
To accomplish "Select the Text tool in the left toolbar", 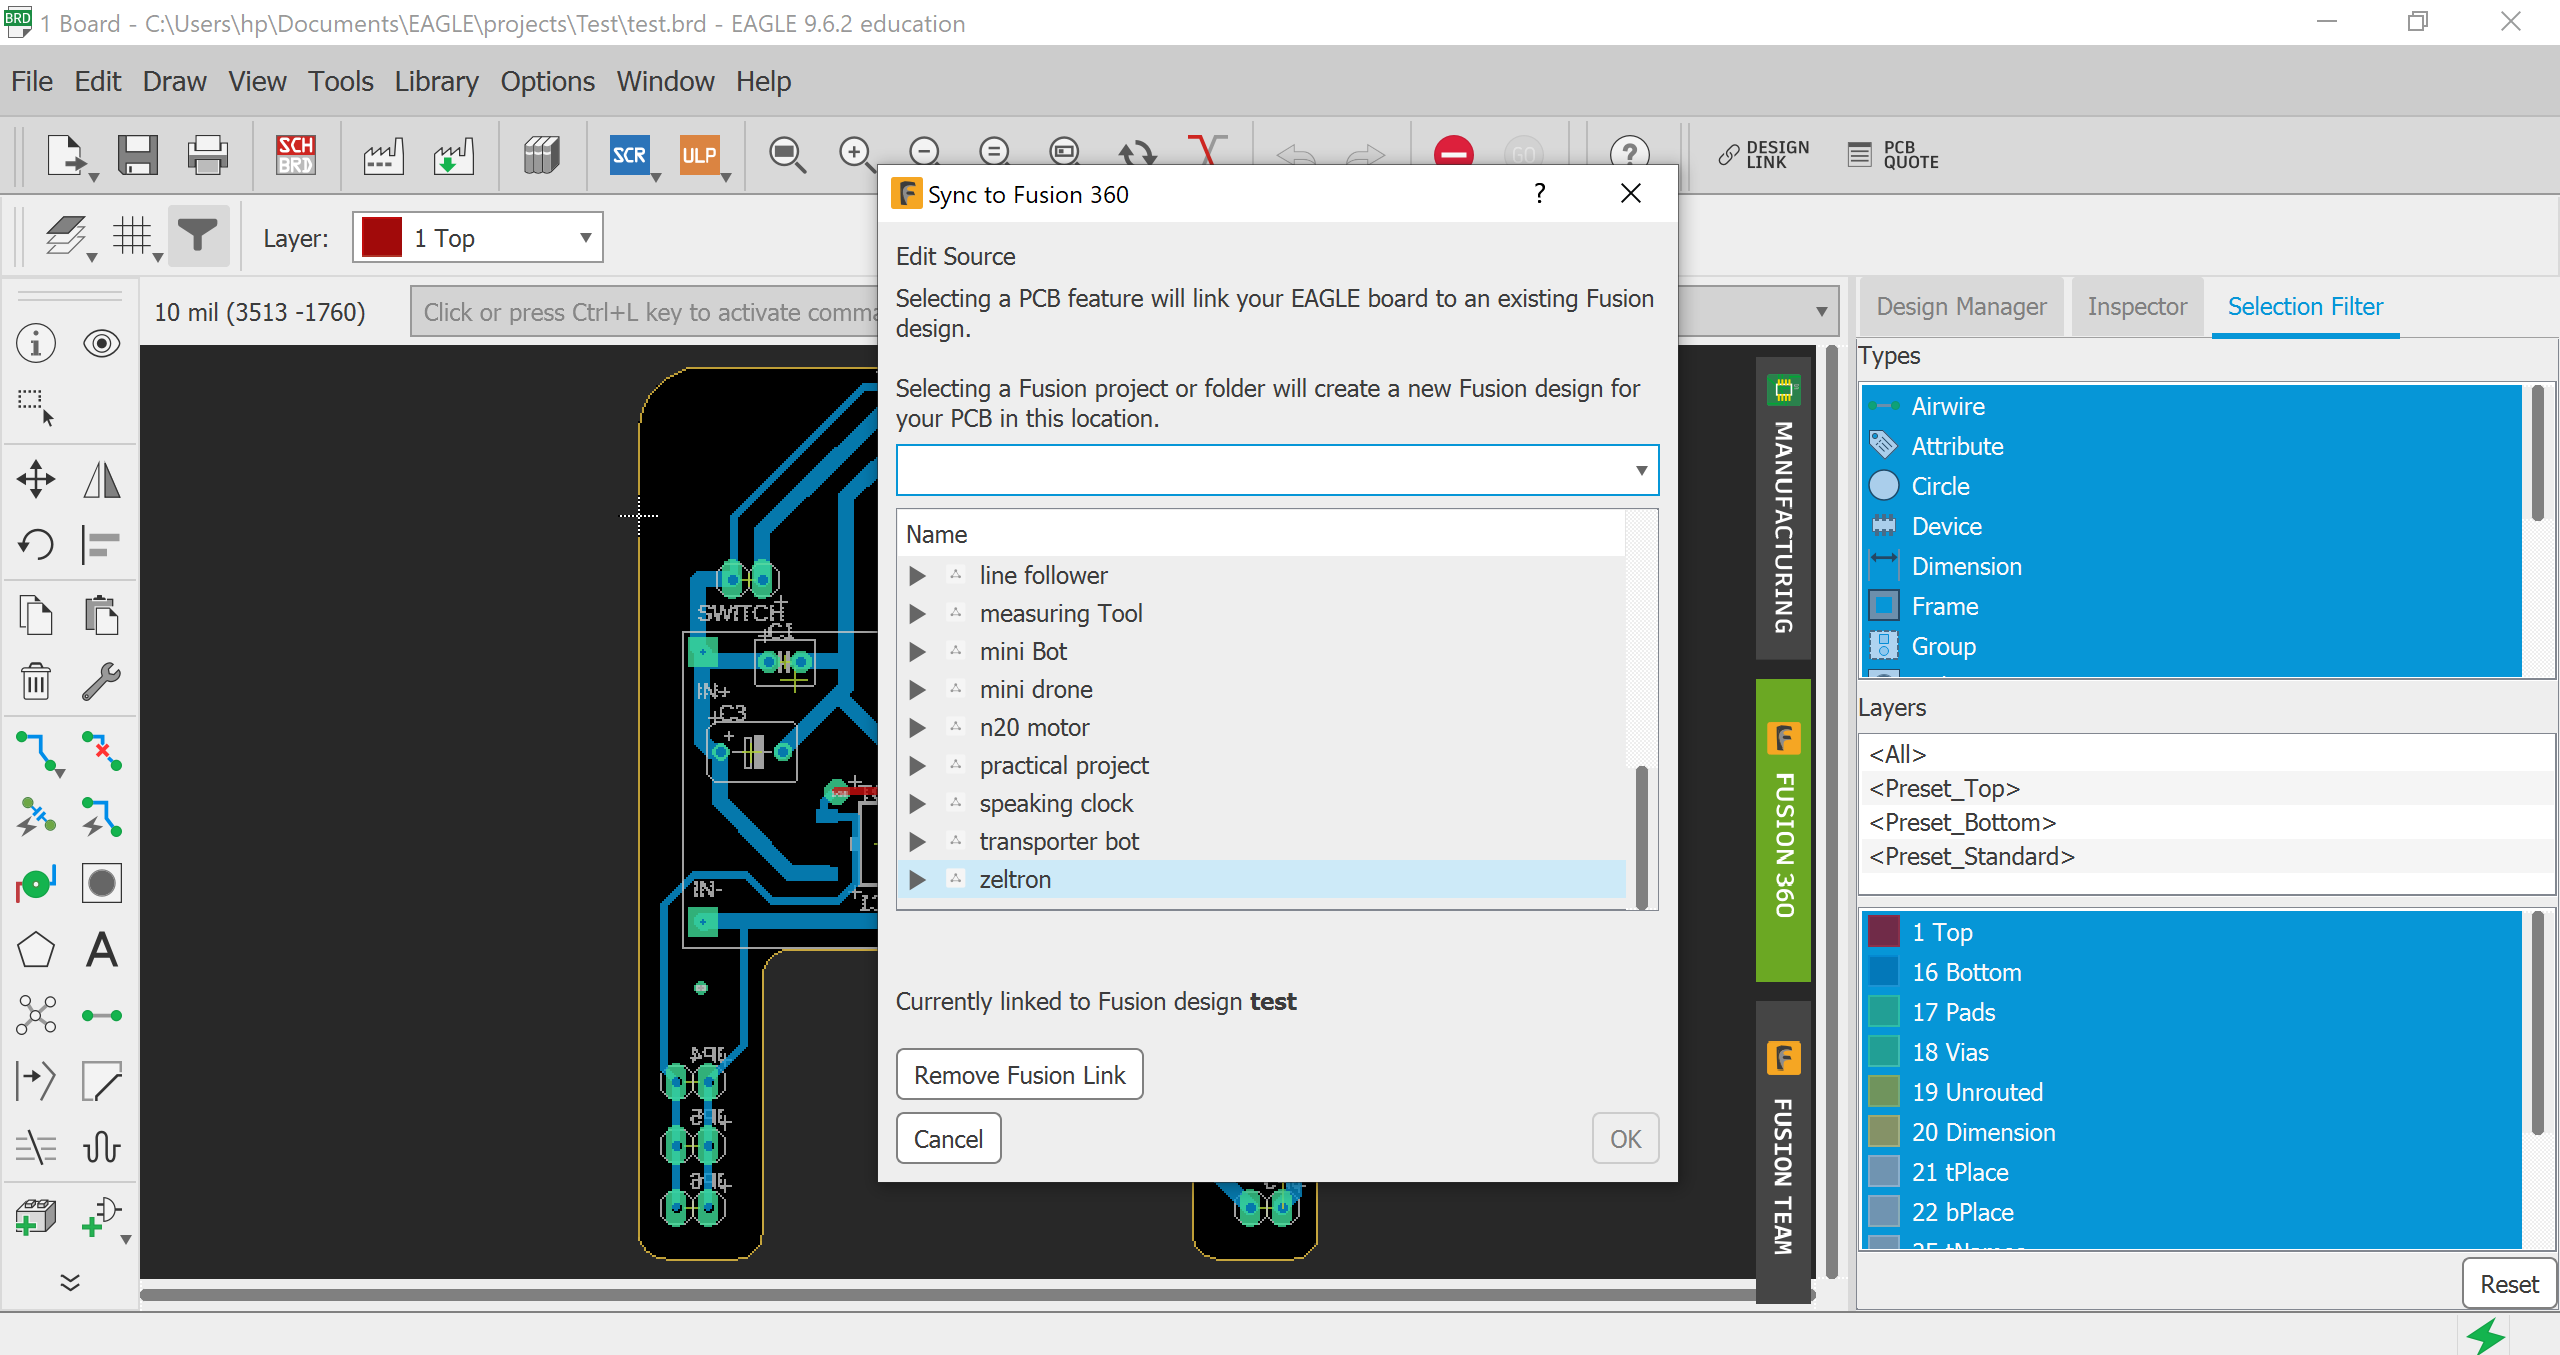I will click(x=100, y=949).
